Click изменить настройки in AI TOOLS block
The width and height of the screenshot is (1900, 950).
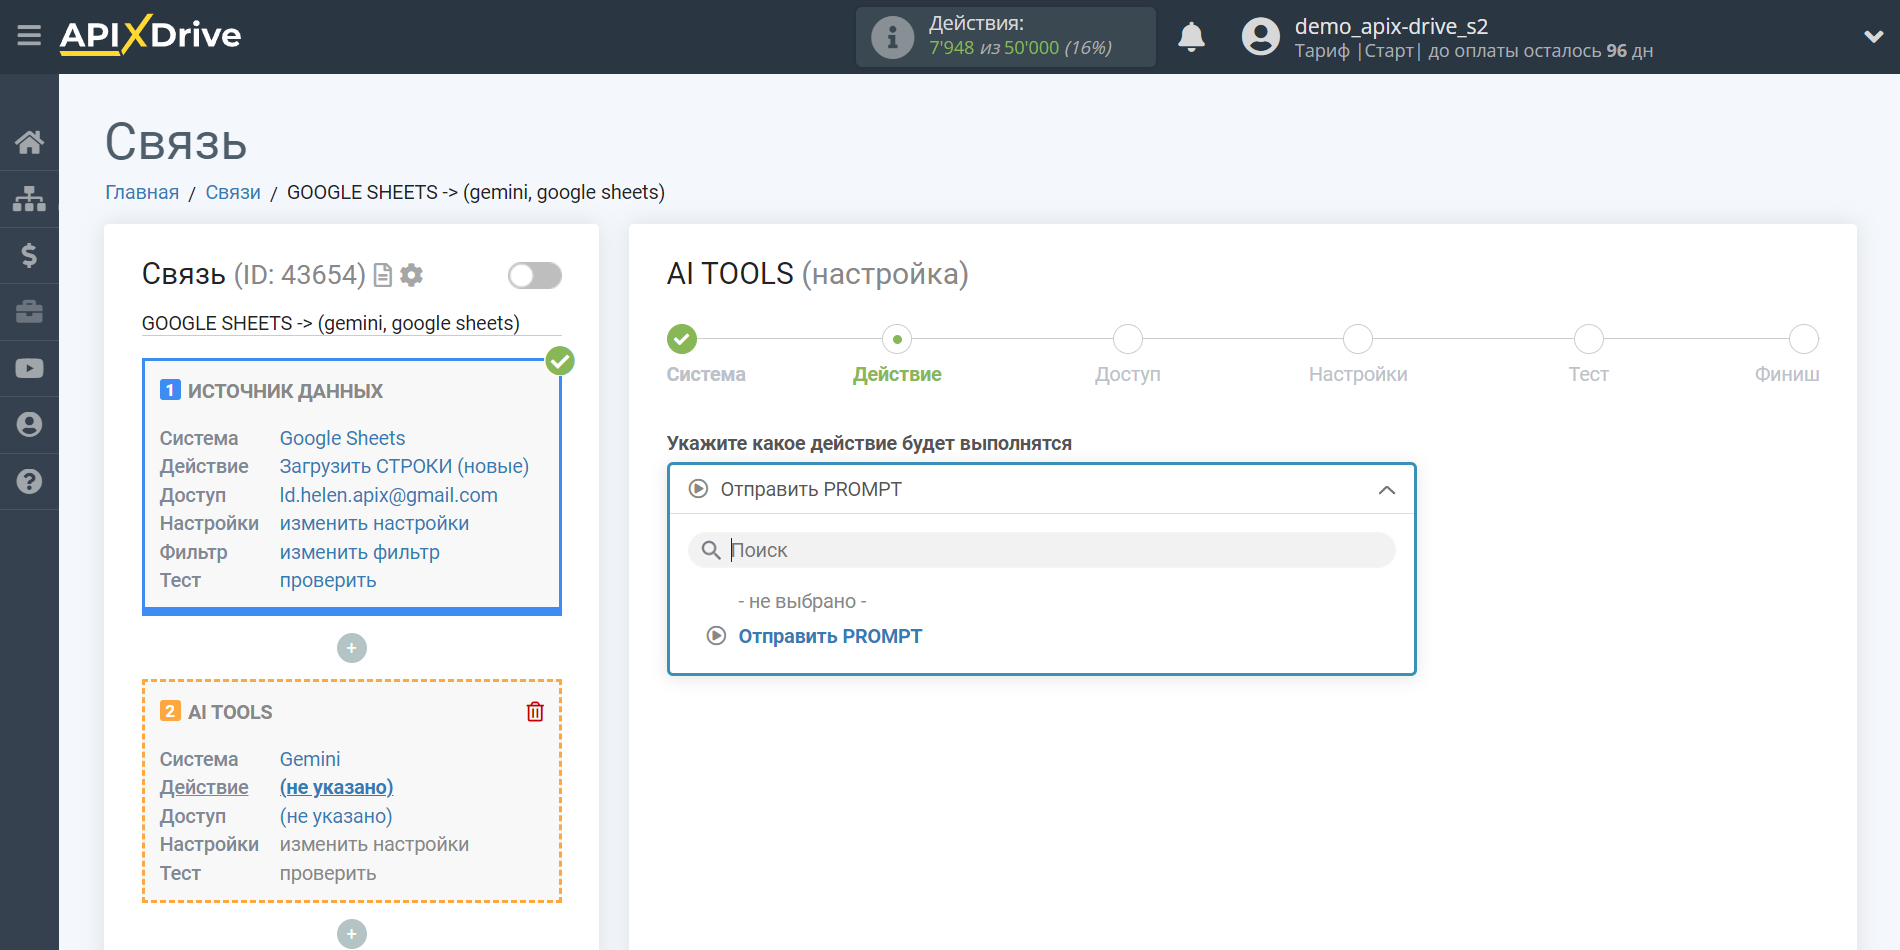(374, 844)
